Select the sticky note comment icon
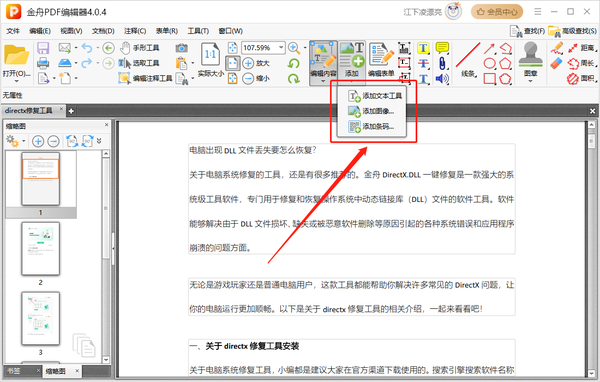 442,48
